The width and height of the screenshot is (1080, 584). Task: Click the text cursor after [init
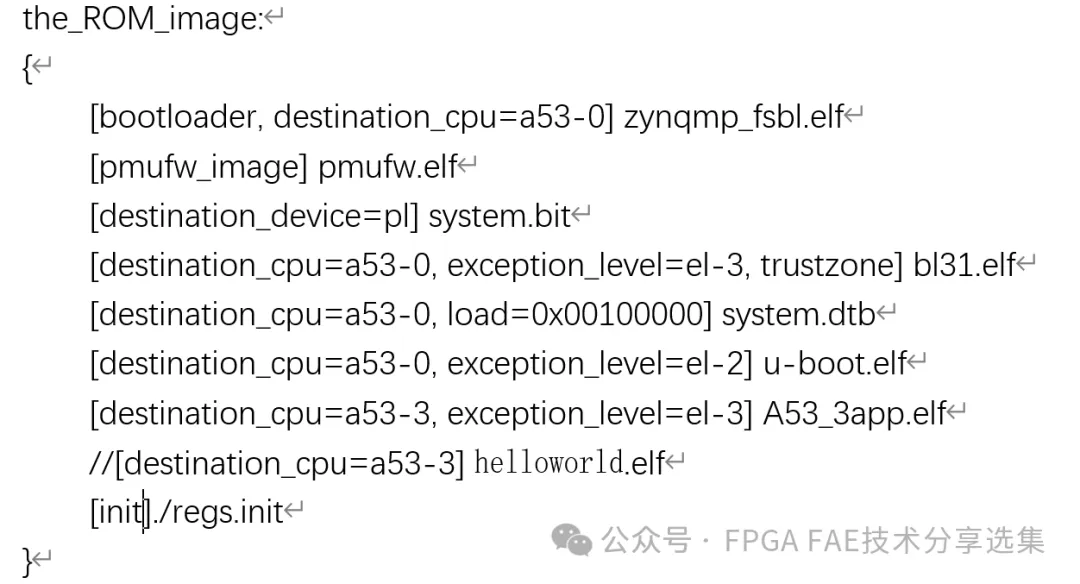tap(144, 512)
